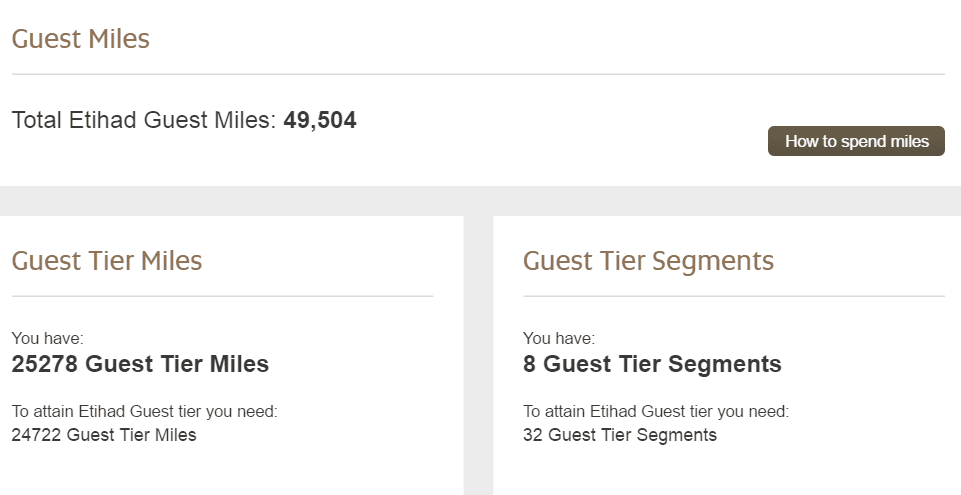Click gray gap between the two tier panels
The height and width of the screenshot is (495, 961).
(478, 355)
